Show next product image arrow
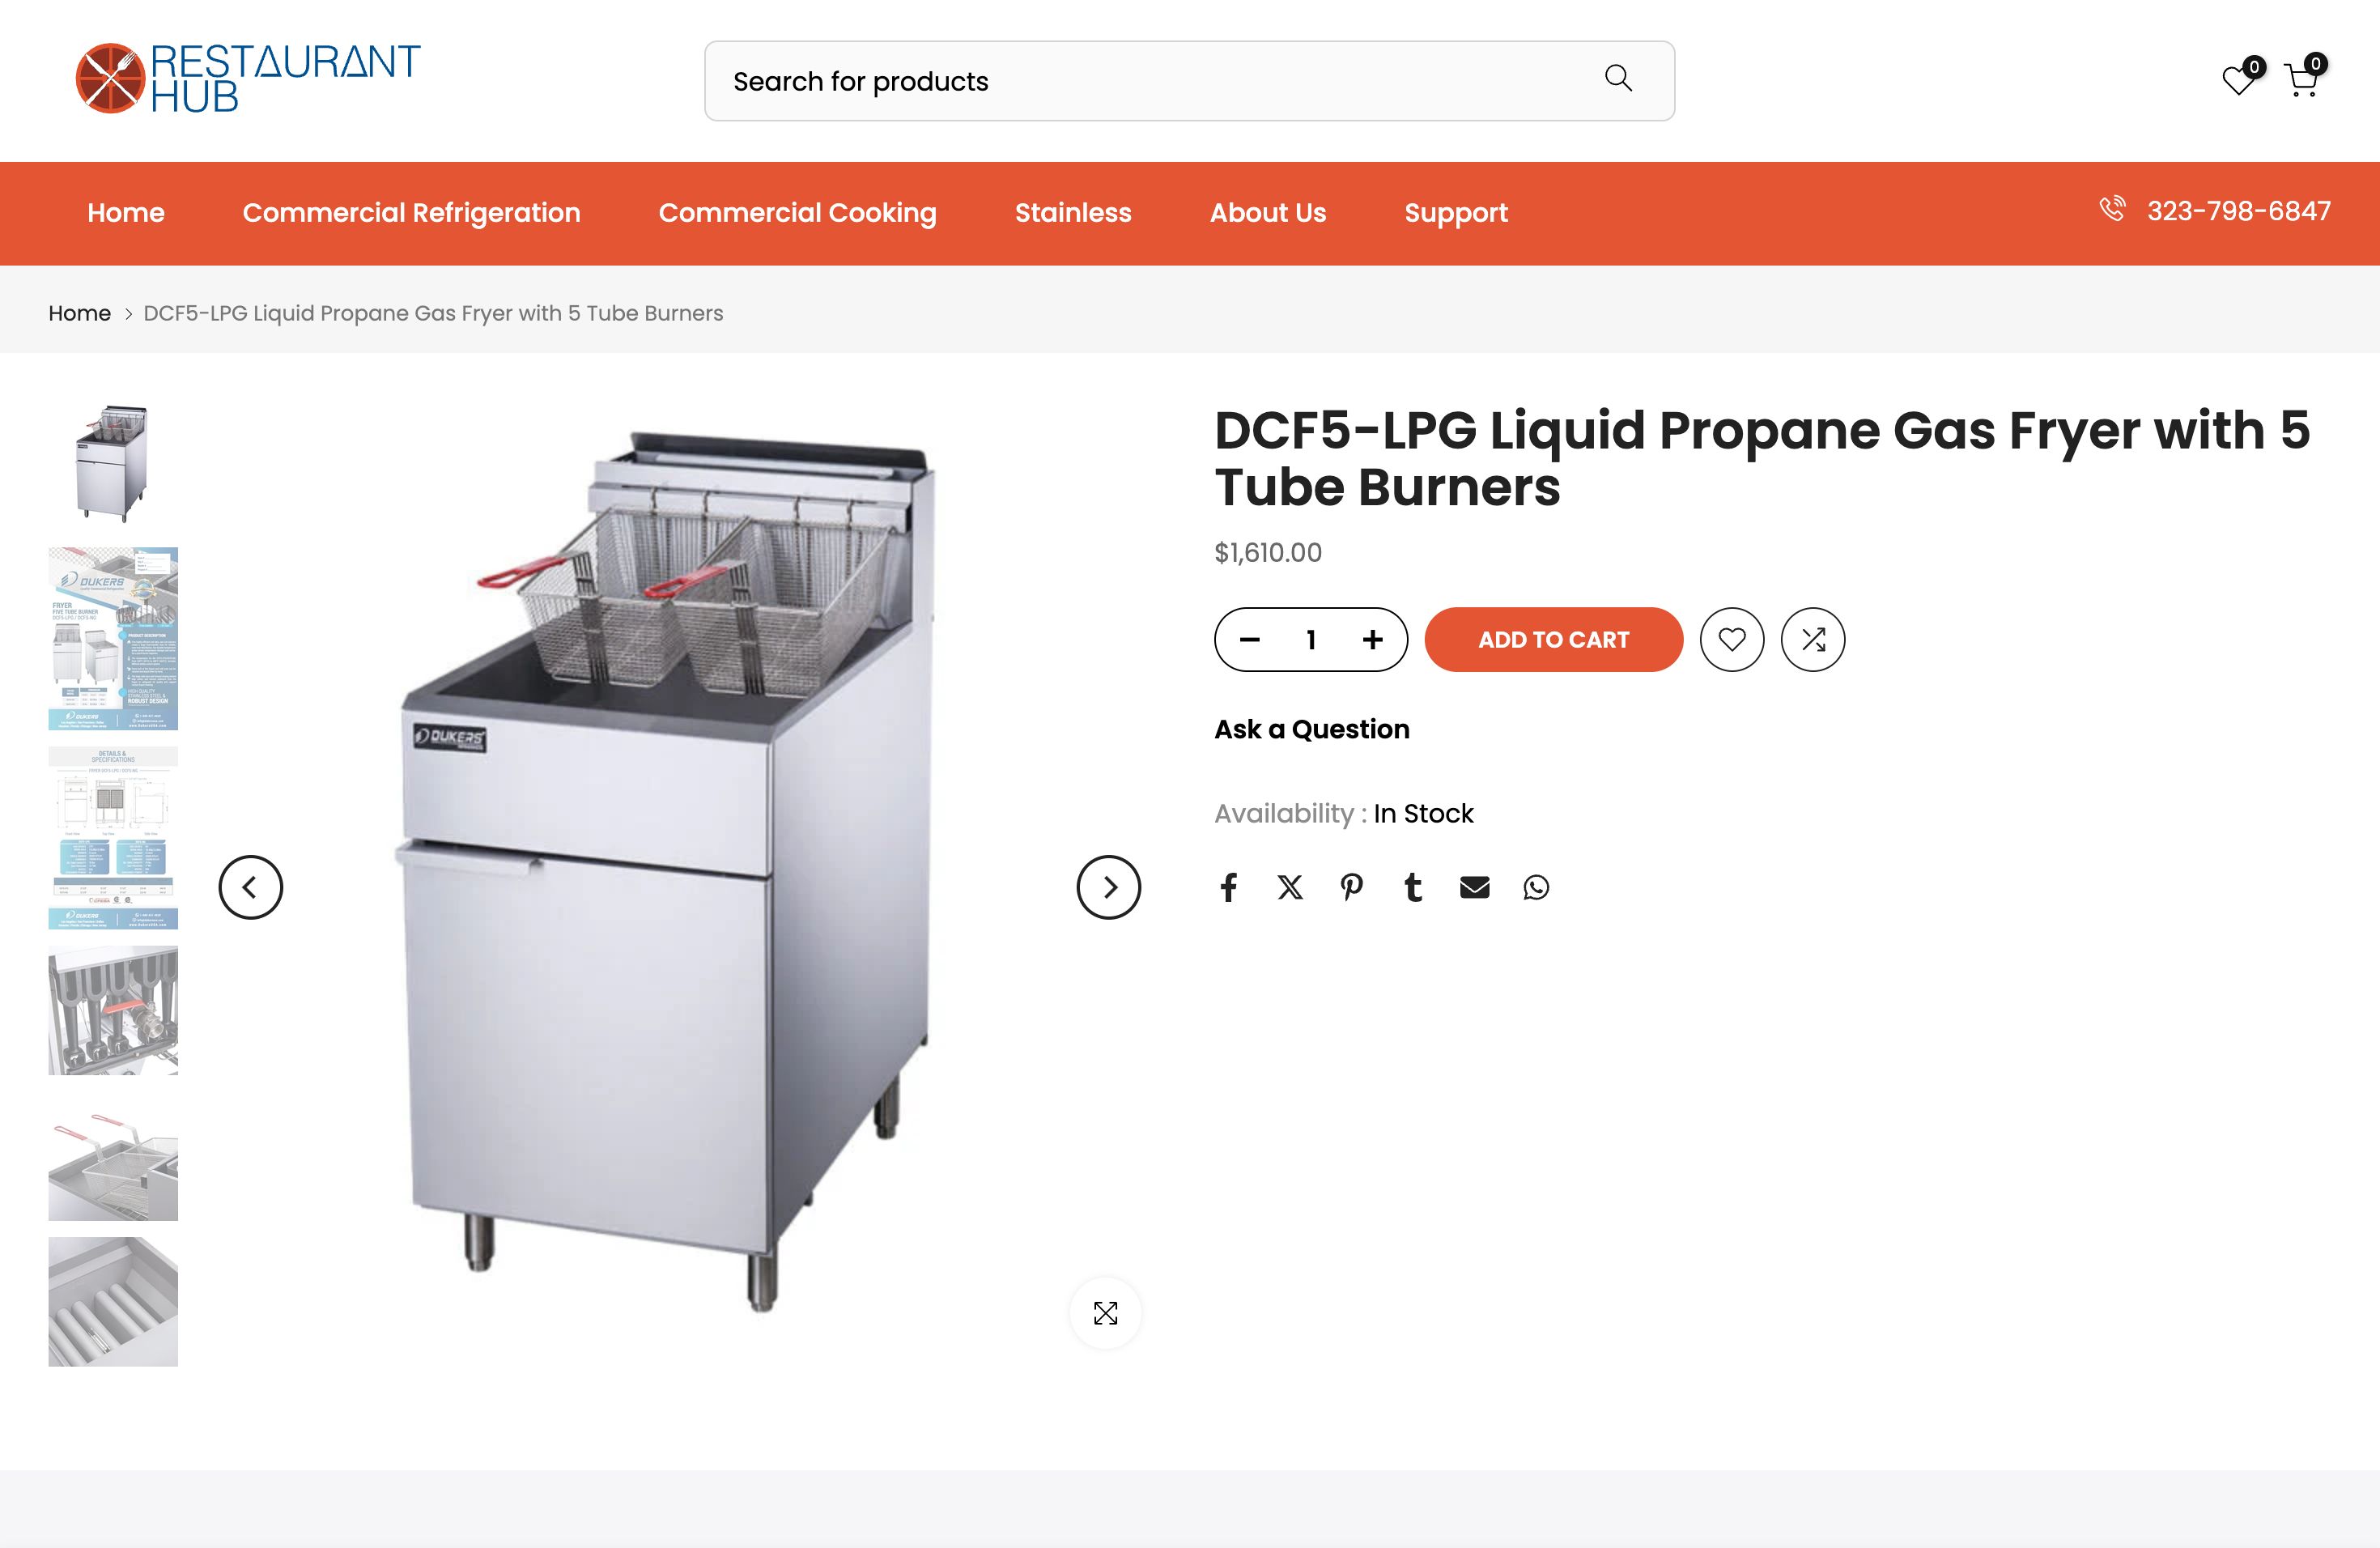2380x1548 pixels. [x=1108, y=887]
